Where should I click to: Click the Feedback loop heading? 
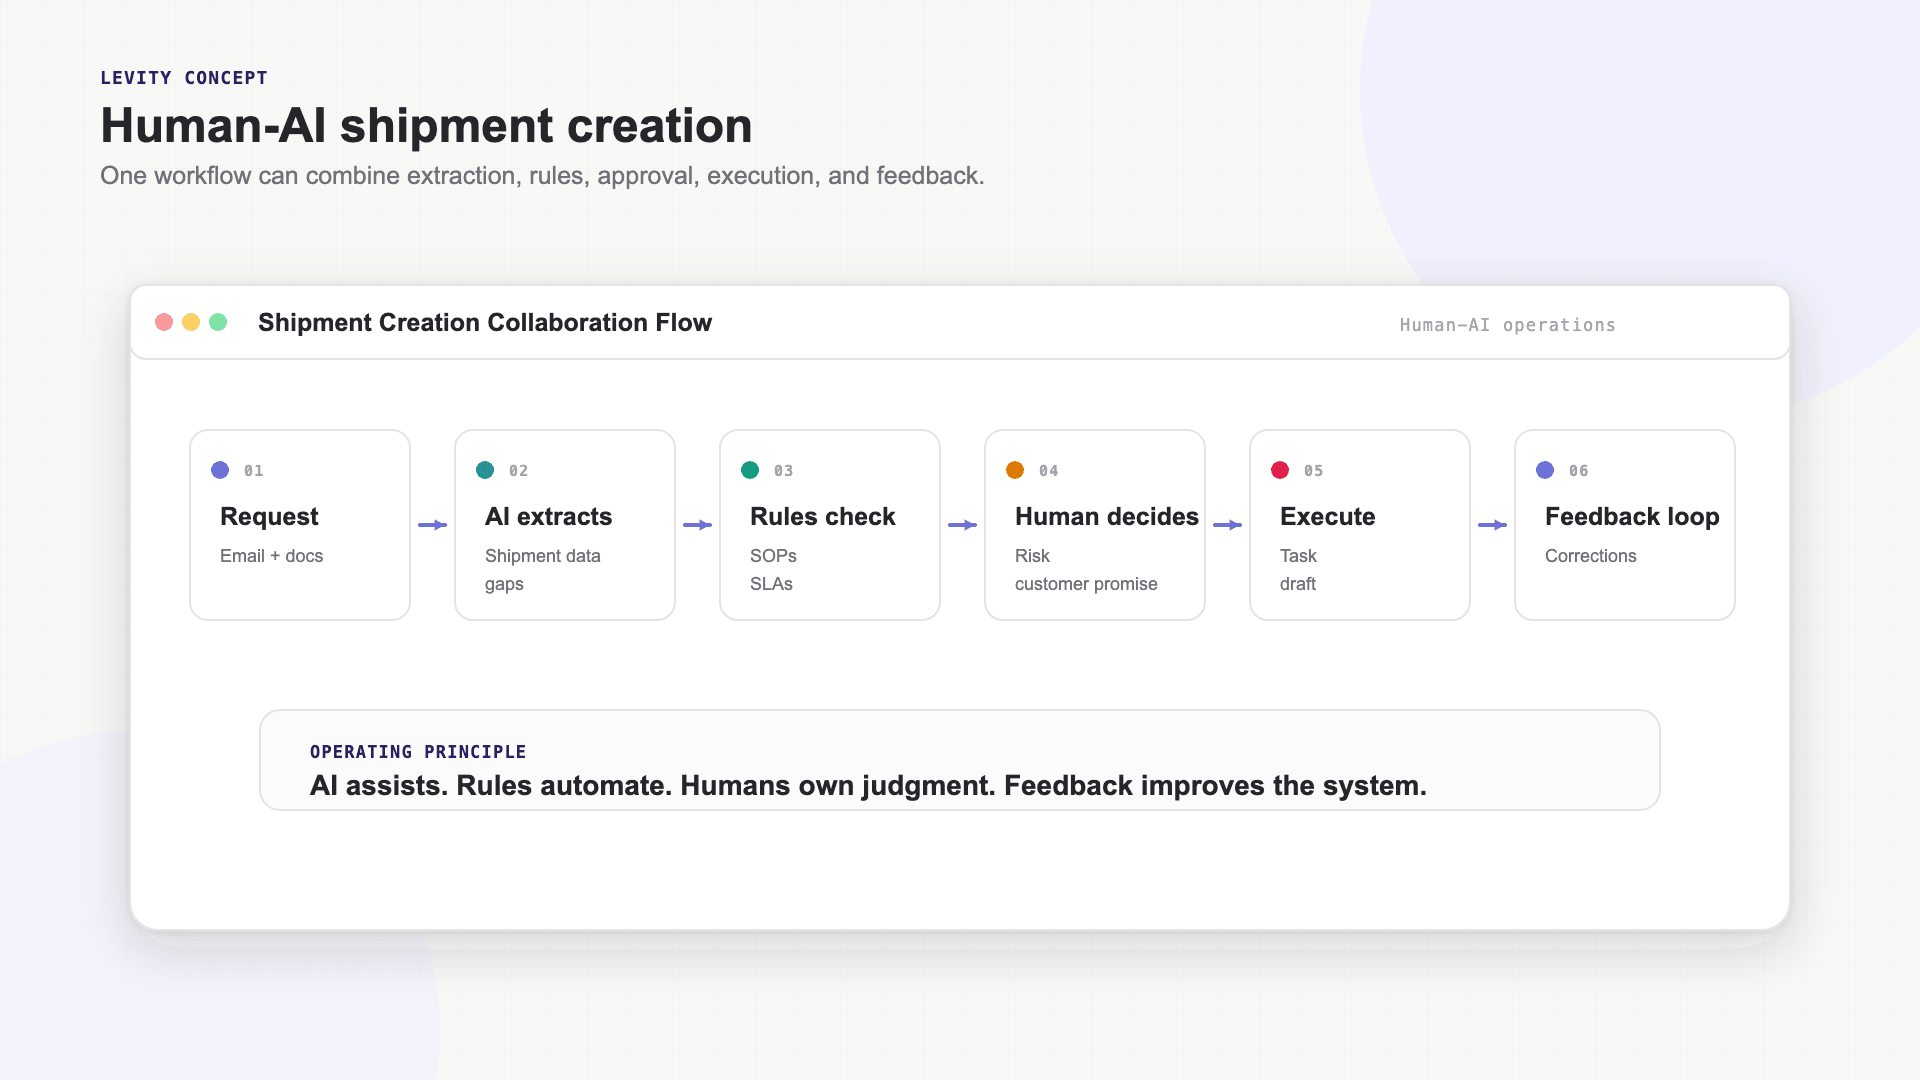pos(1632,517)
